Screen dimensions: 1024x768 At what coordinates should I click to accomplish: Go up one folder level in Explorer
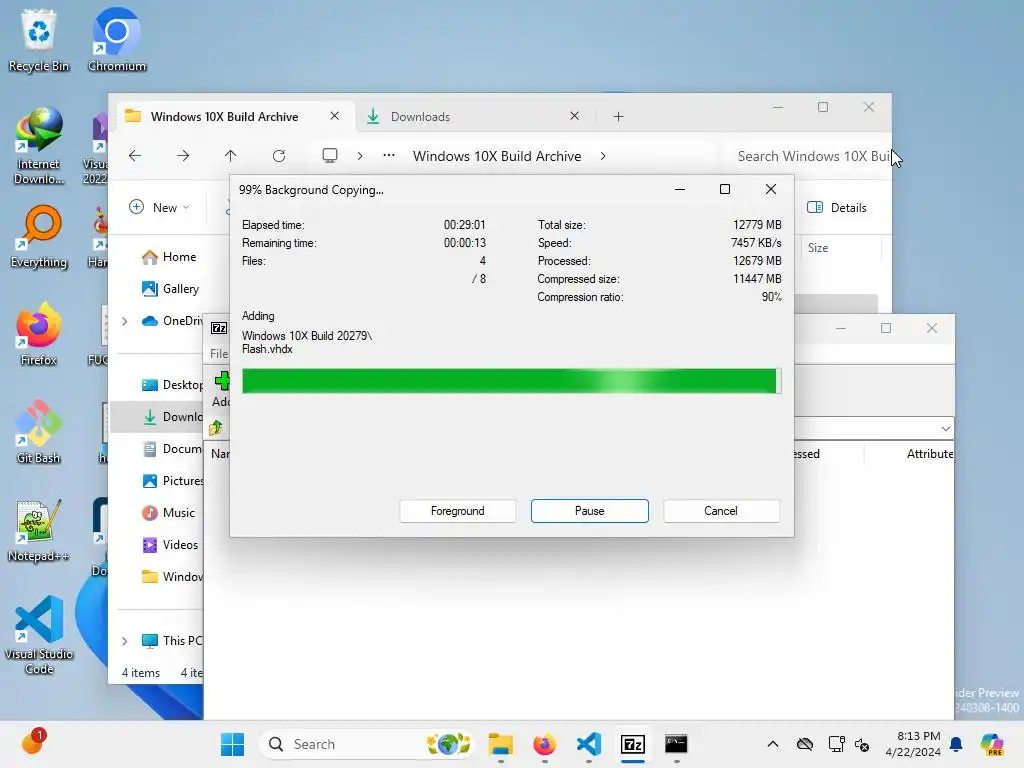point(231,155)
